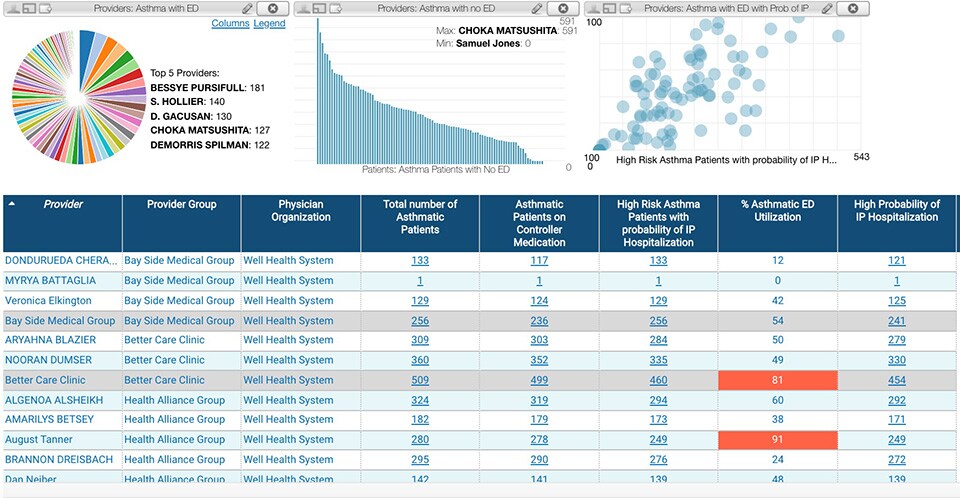Edit the 'Asthma with no ED' panel via pencil icon
Viewport: 960px width, 498px height.
tap(537, 8)
